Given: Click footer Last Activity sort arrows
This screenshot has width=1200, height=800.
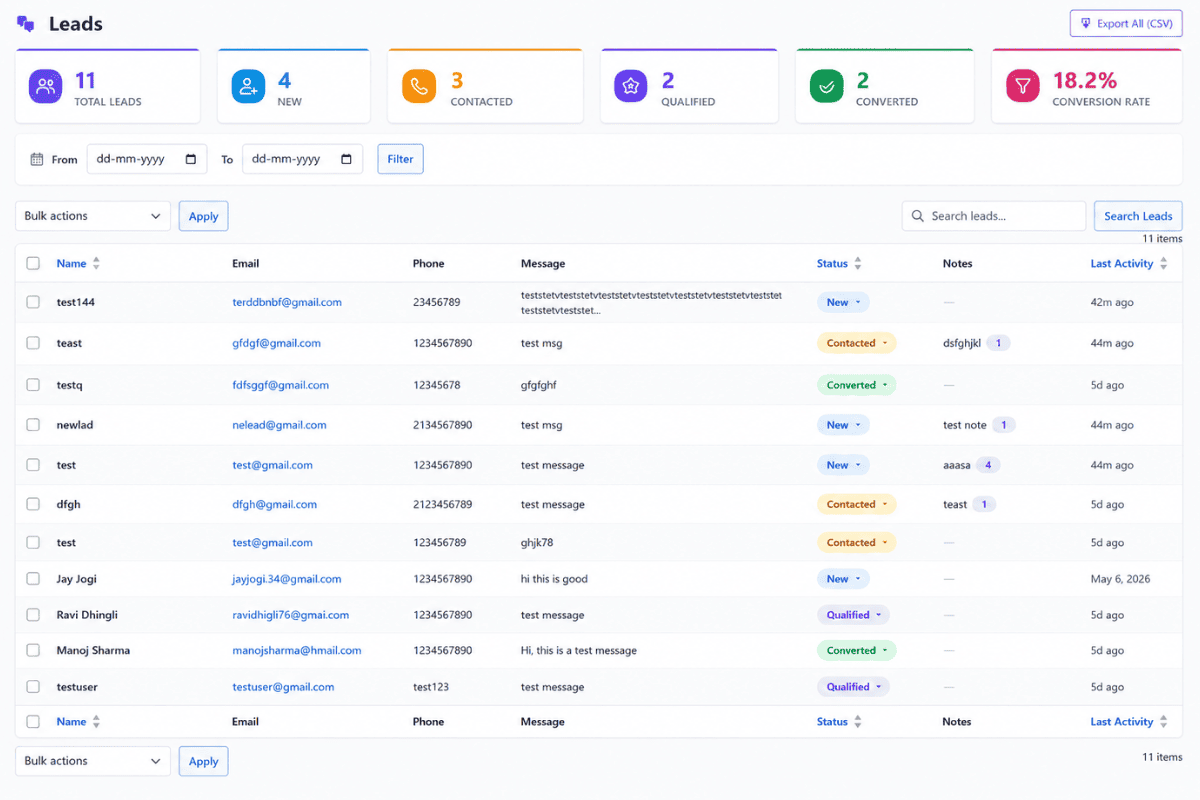Looking at the screenshot, I should coord(1163,722).
